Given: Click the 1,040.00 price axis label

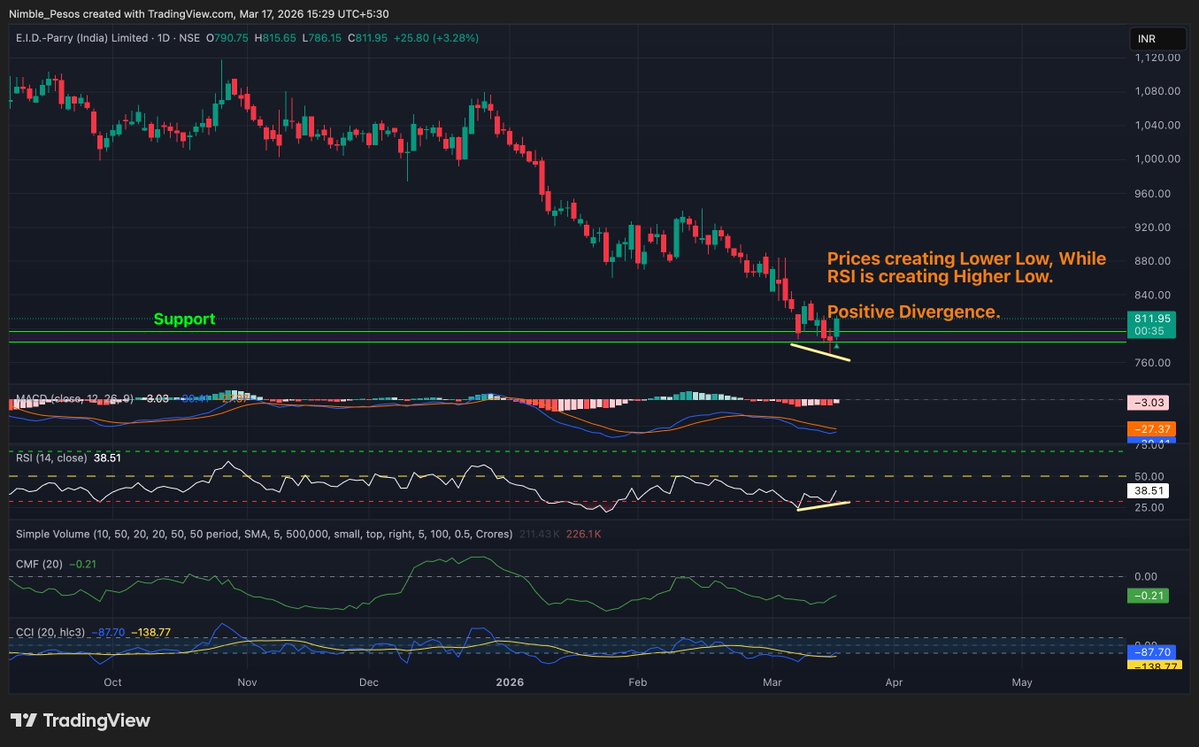Looking at the screenshot, I should [1157, 125].
